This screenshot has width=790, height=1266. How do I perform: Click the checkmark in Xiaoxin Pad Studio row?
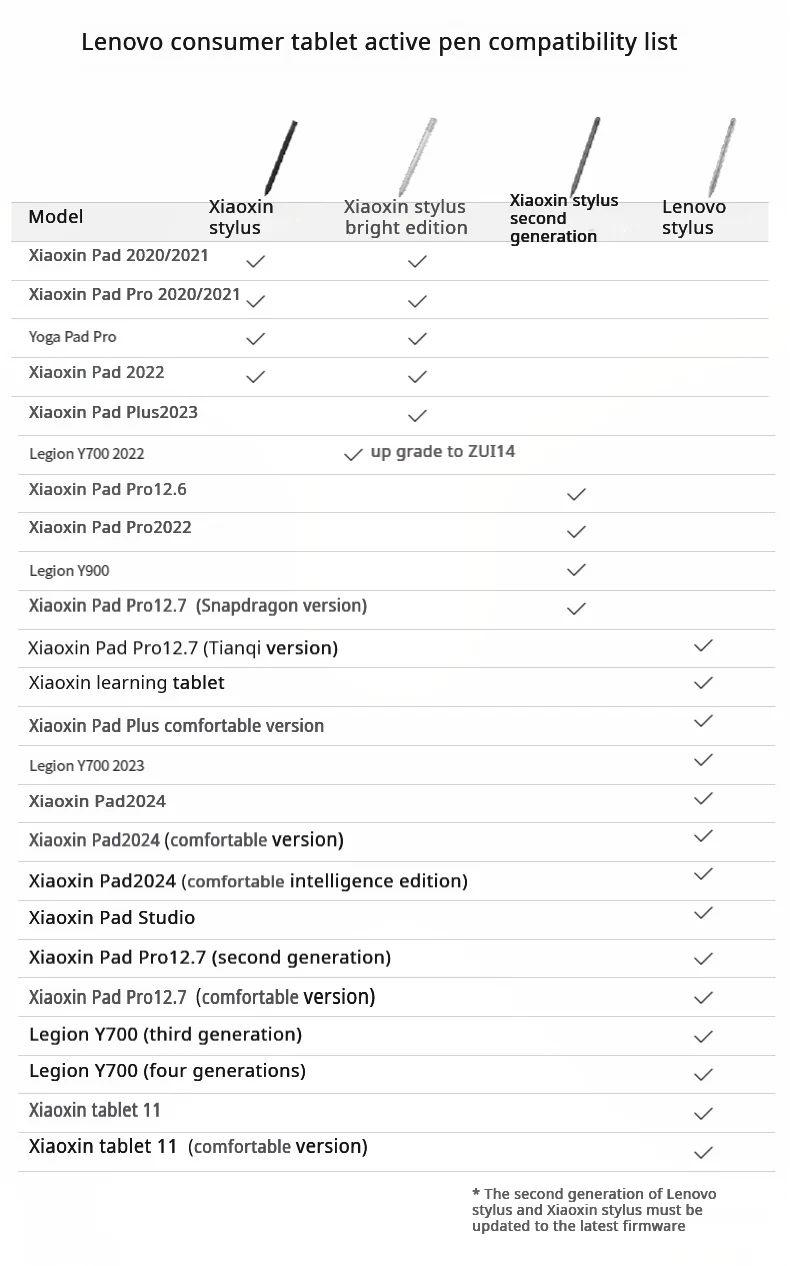pyautogui.click(x=703, y=913)
